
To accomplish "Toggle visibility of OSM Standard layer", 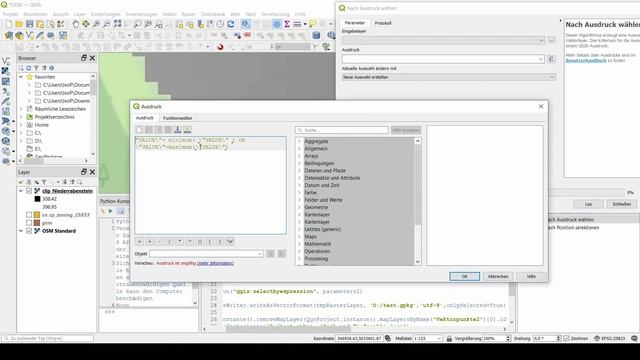I will (x=29, y=231).
